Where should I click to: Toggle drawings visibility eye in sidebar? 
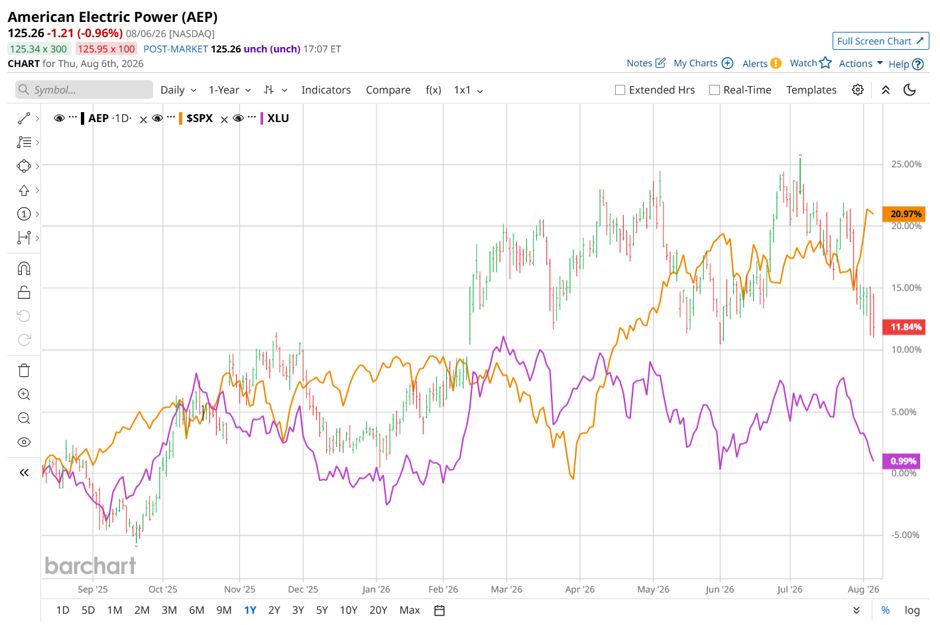24,442
